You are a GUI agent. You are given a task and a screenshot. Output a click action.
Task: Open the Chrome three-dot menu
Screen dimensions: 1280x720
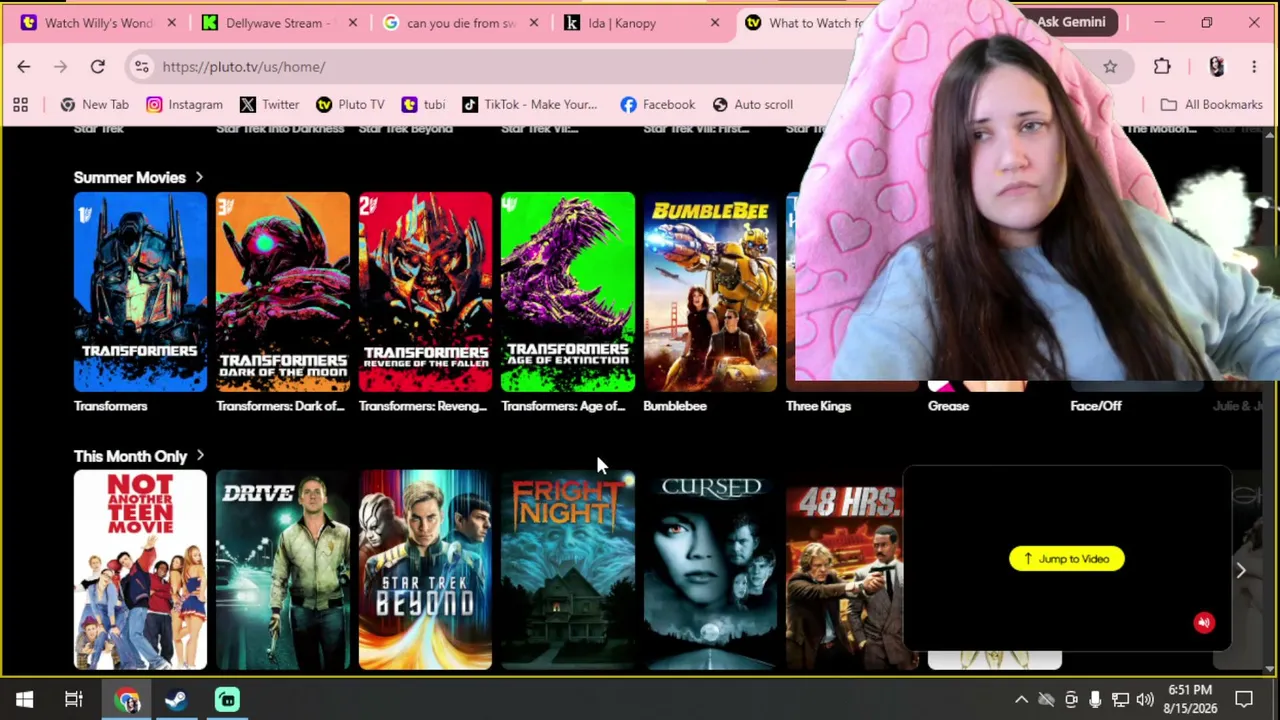coord(1254,67)
